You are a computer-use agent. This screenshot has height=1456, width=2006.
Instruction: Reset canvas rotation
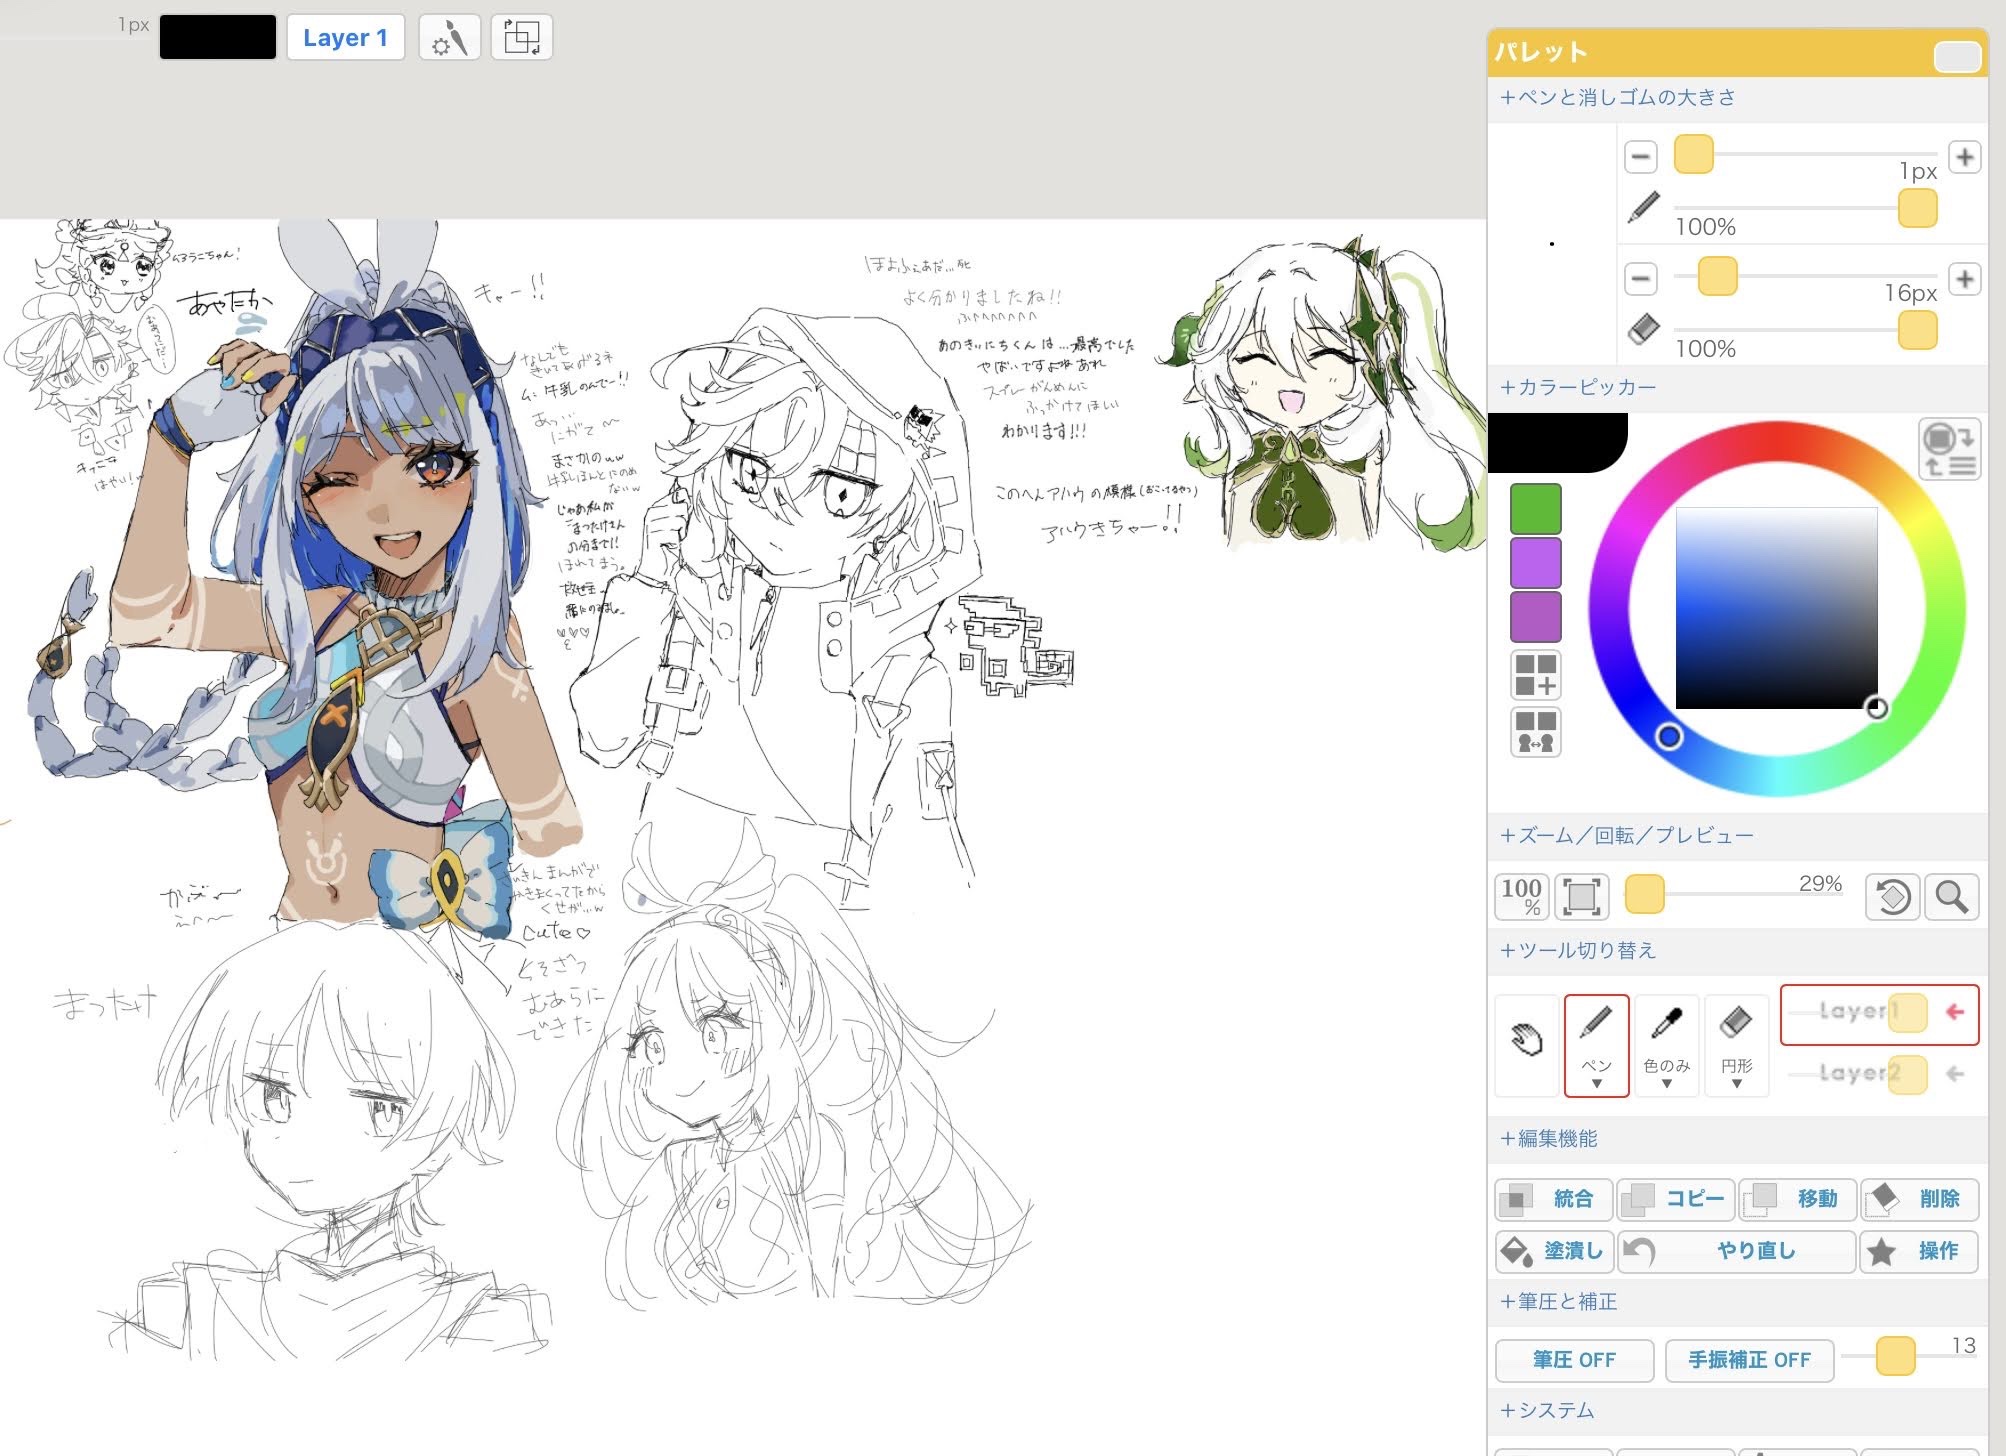[x=1892, y=897]
